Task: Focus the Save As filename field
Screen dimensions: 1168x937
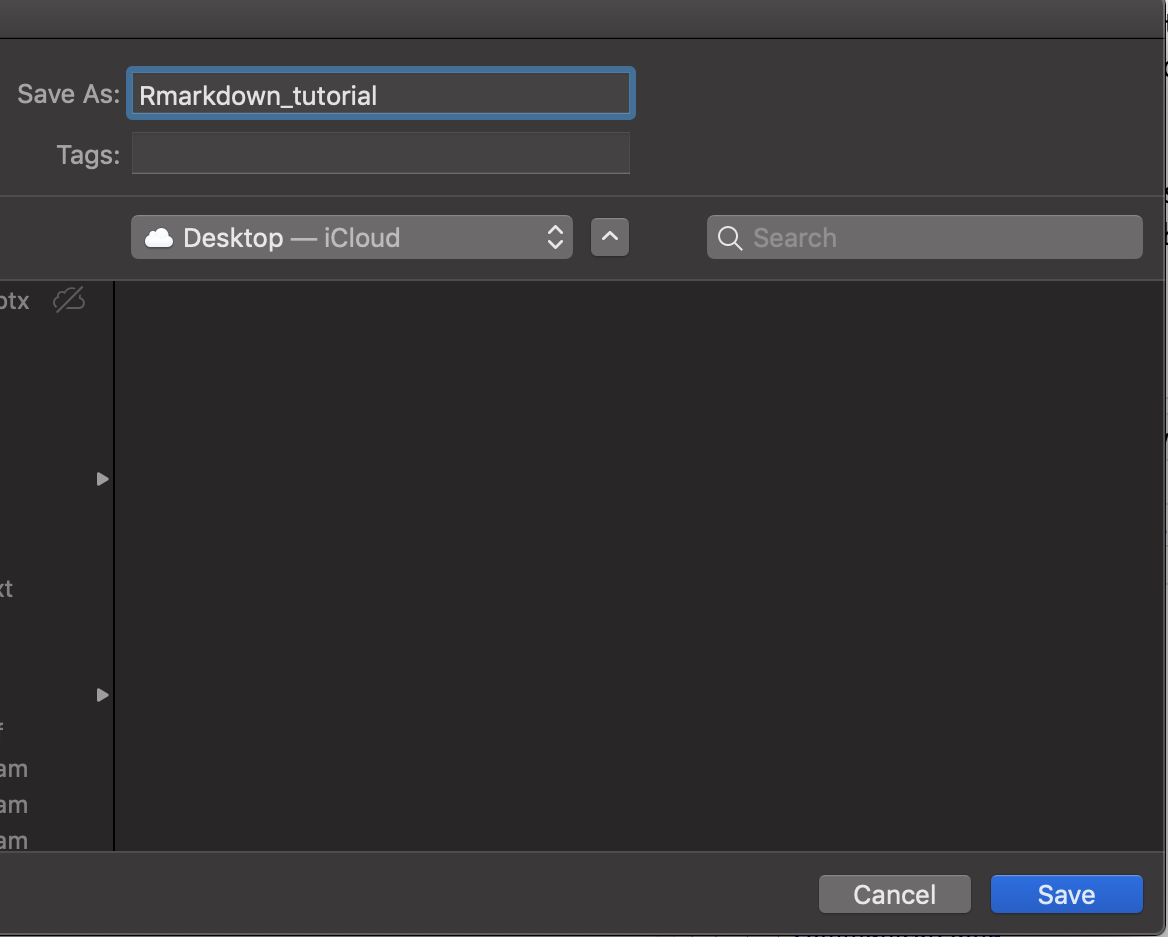Action: click(380, 95)
